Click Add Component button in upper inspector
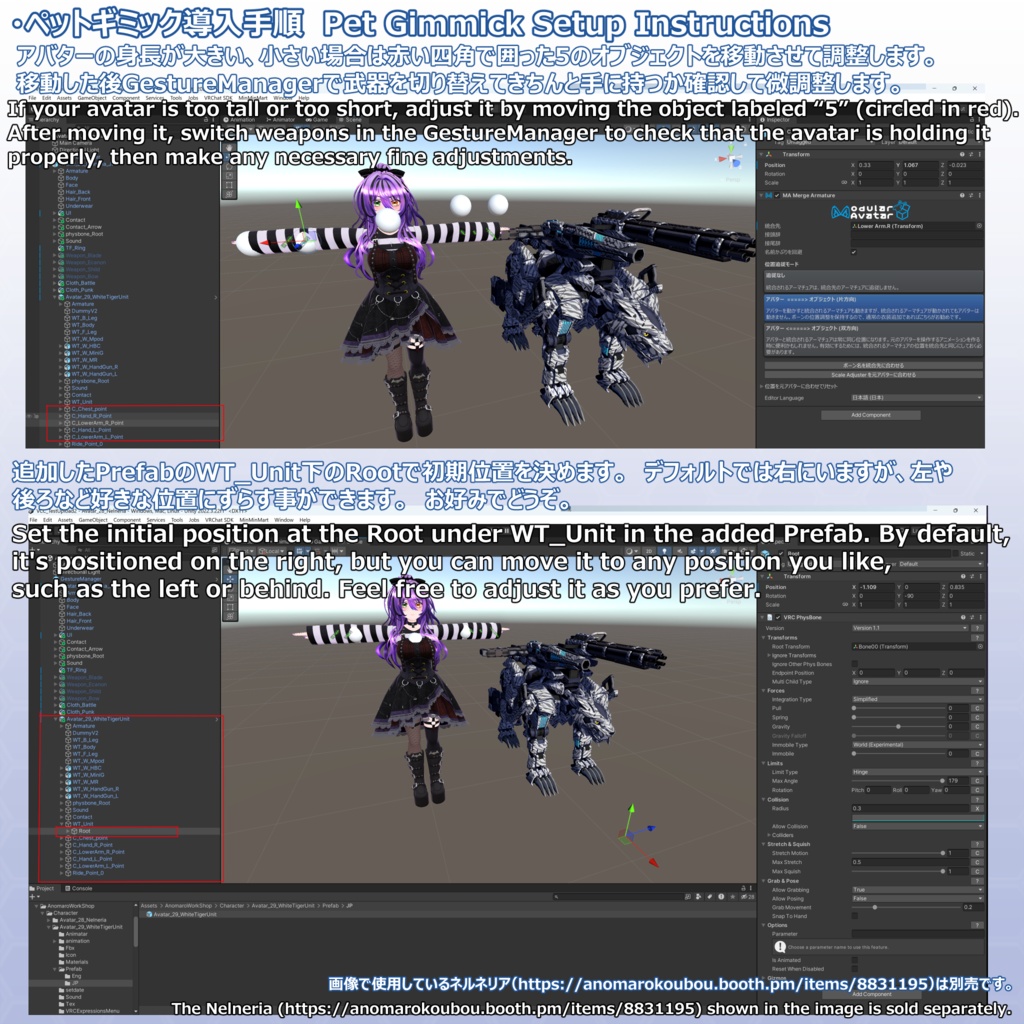 [x=871, y=415]
